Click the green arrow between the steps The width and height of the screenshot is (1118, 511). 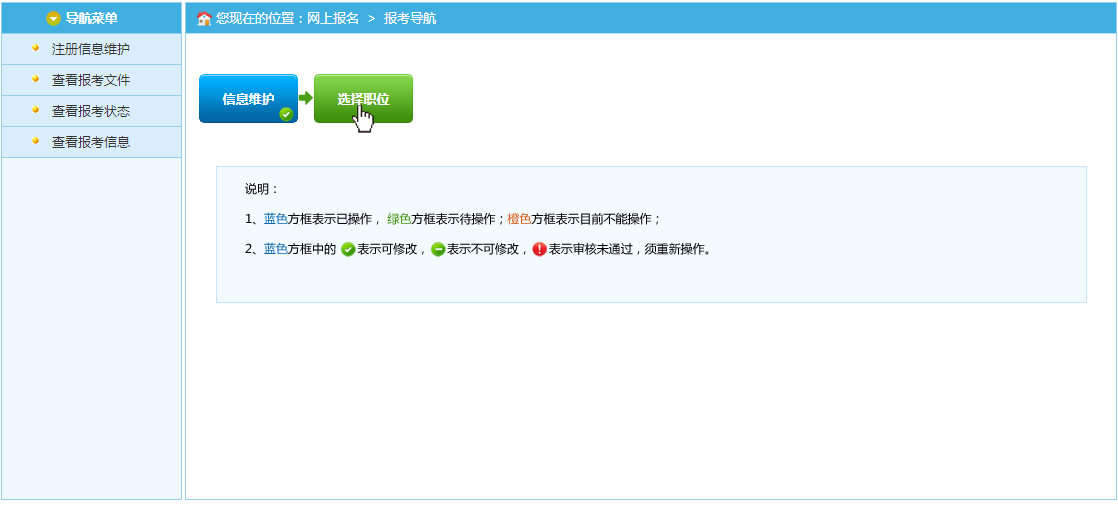click(x=306, y=98)
